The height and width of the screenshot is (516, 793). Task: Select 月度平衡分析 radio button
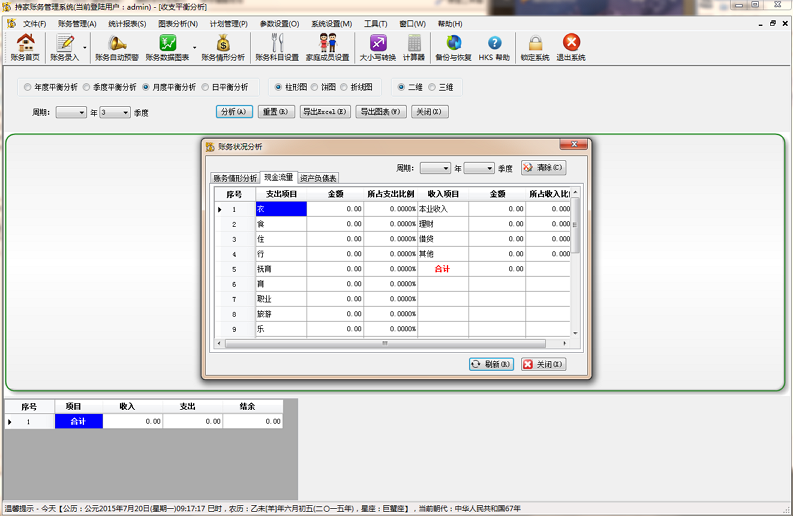point(146,87)
